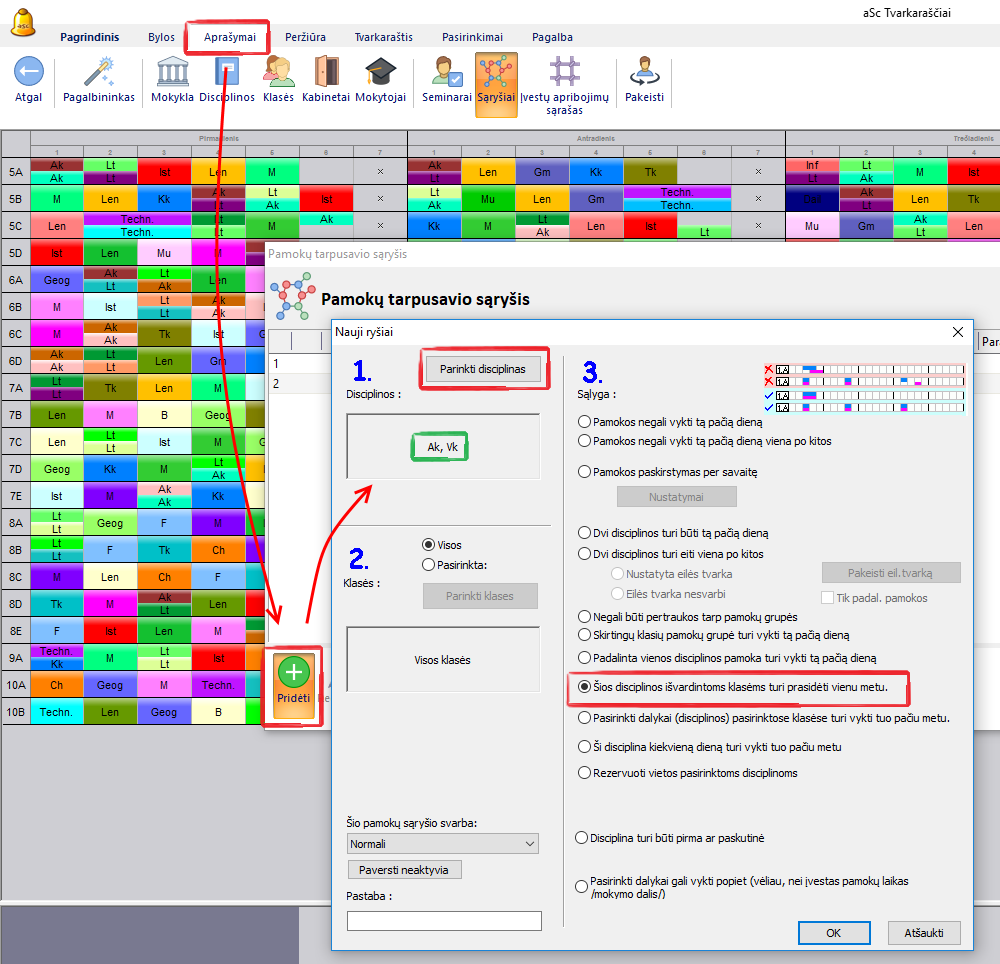Choose 'Disciplina turi būti pirma ar paskutinė'
The image size is (1000, 964).
(583, 838)
